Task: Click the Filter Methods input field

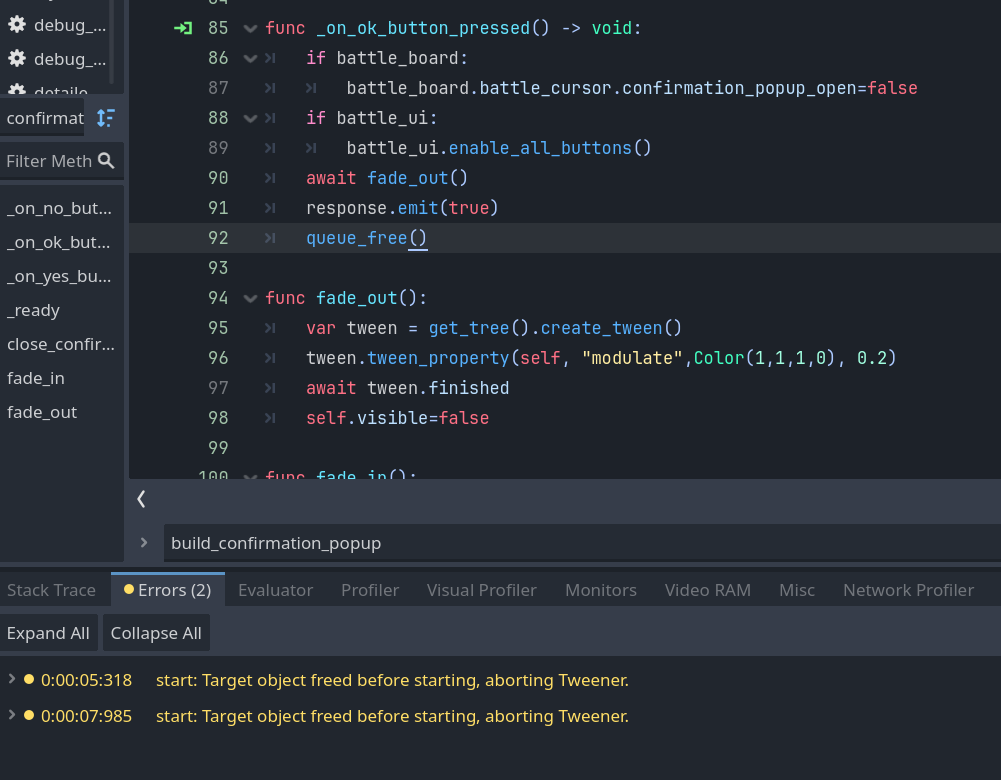Action: point(48,161)
